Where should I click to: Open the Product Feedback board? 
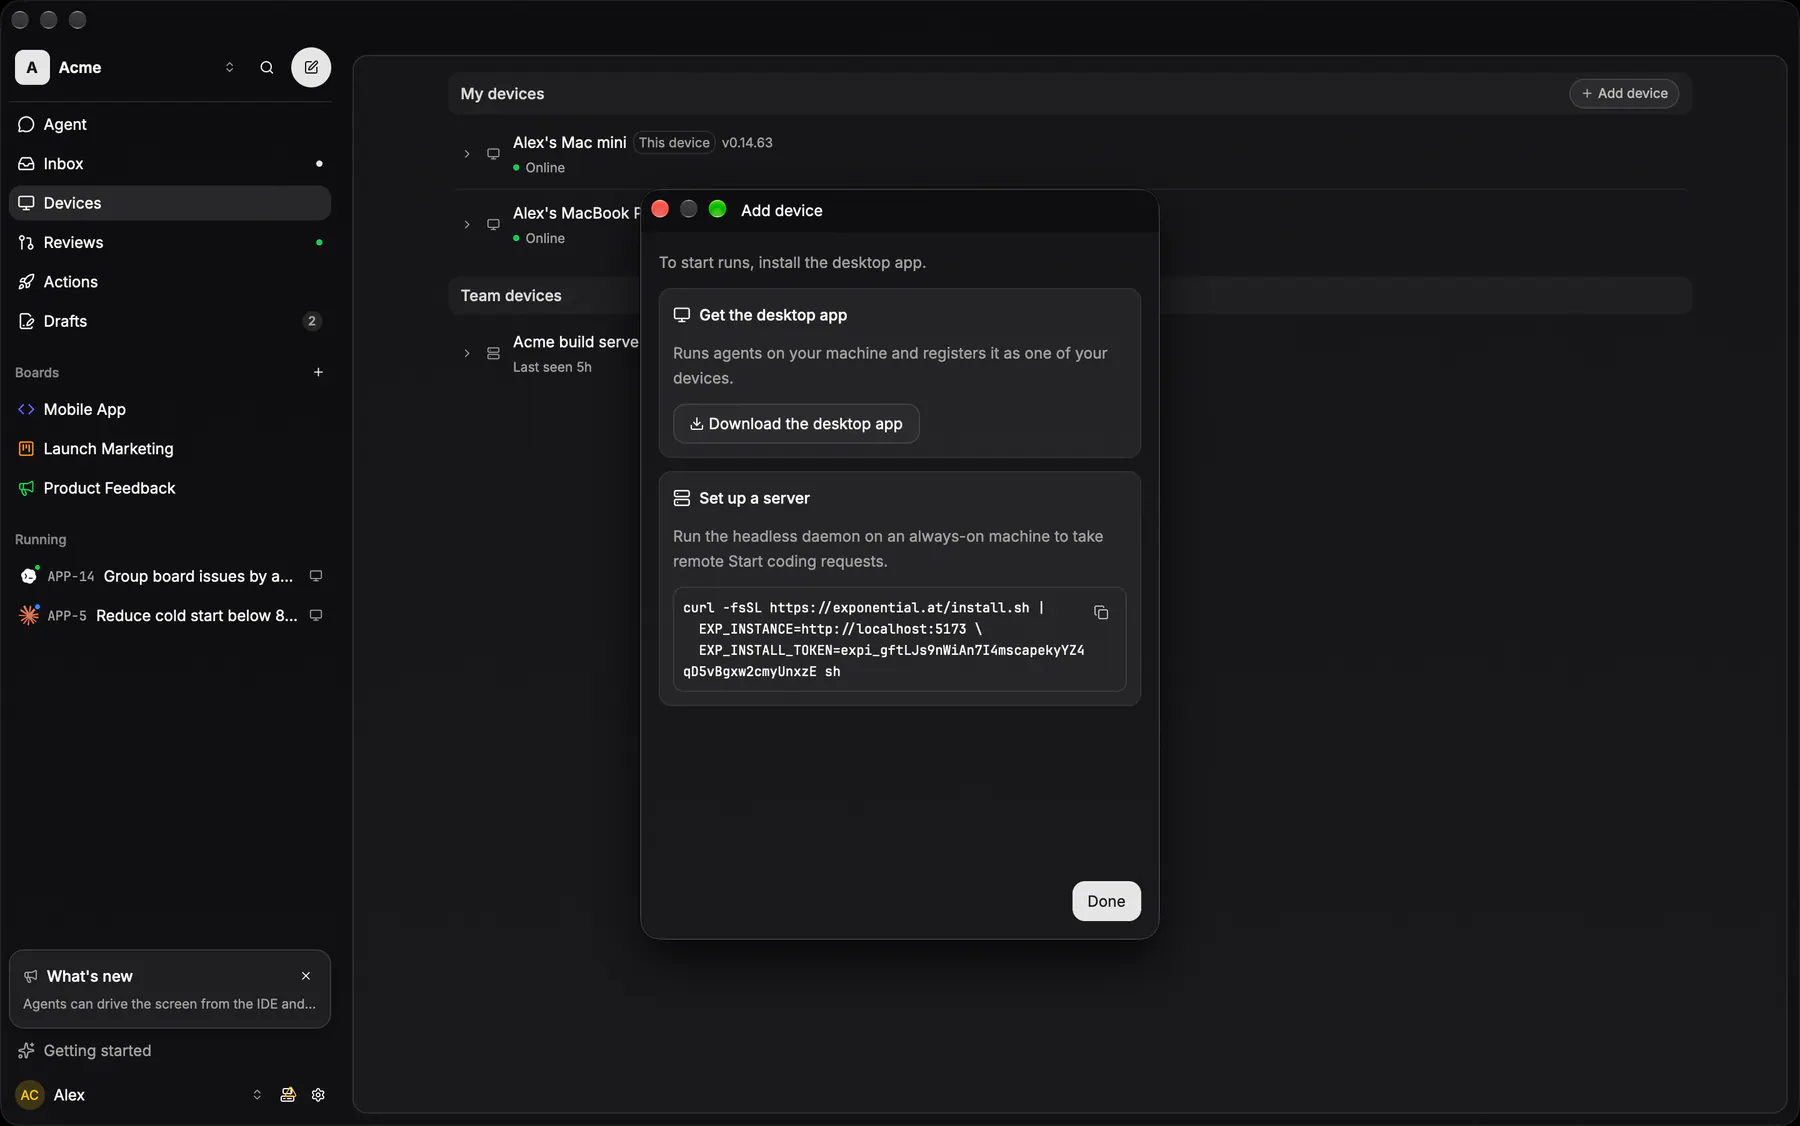[x=170, y=488]
